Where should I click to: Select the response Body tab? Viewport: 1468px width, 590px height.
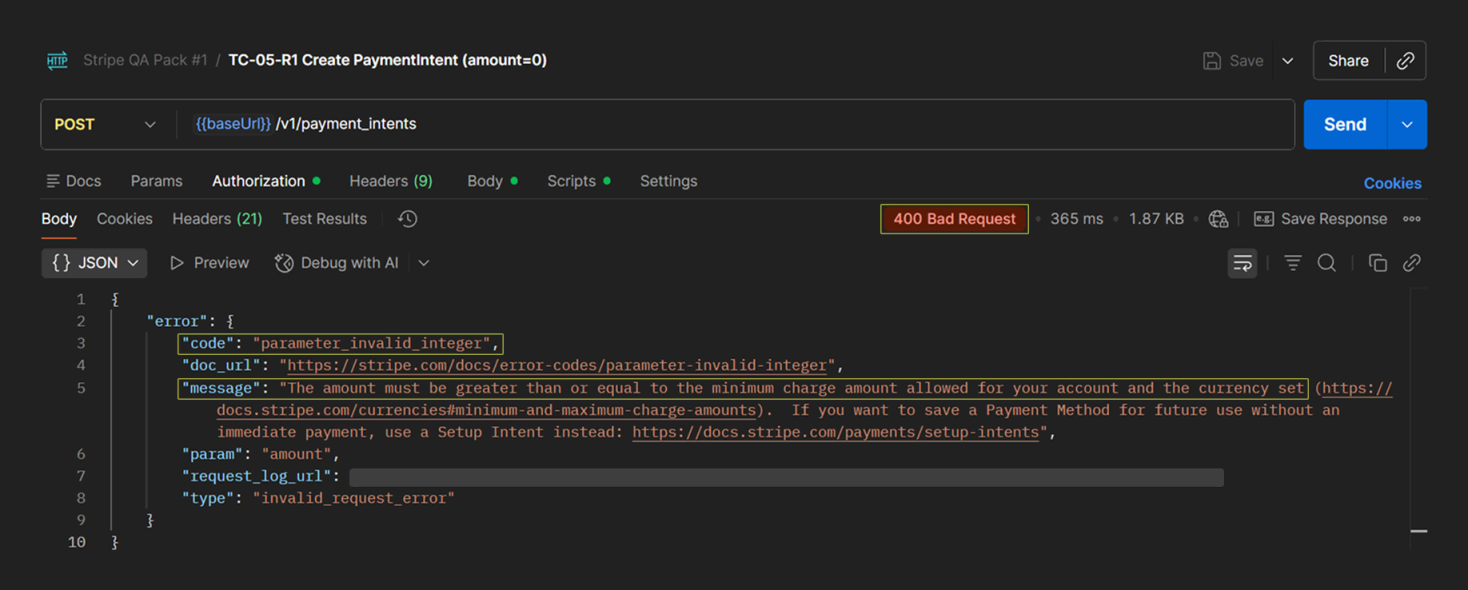click(x=59, y=219)
